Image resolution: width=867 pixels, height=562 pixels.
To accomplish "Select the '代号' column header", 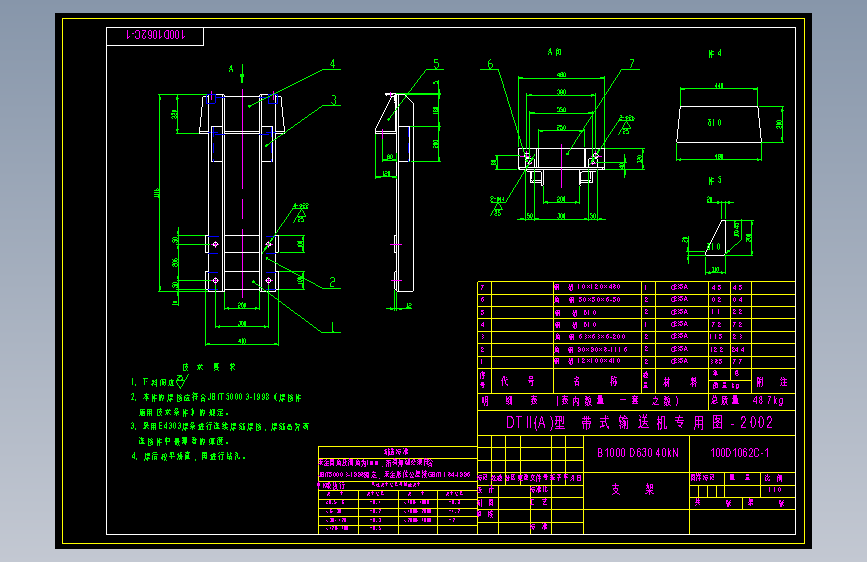I will click(x=518, y=381).
